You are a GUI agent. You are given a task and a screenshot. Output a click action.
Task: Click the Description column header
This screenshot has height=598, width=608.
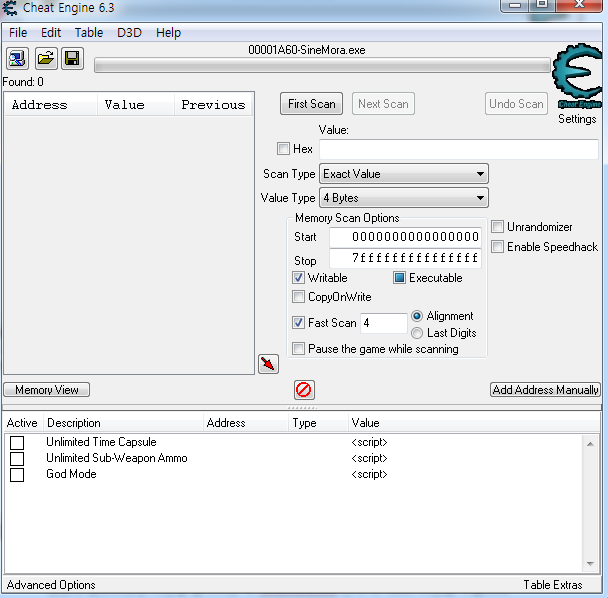[x=123, y=423]
